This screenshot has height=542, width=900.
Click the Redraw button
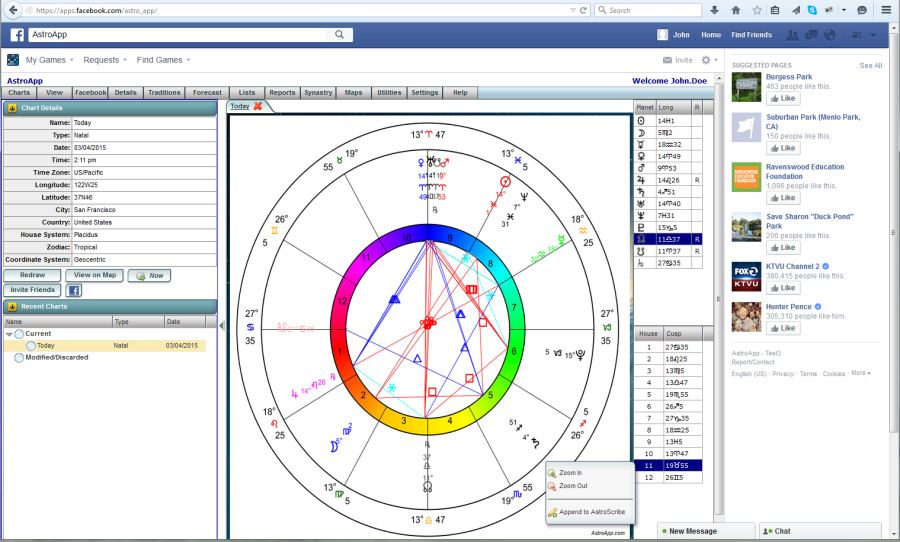(33, 275)
